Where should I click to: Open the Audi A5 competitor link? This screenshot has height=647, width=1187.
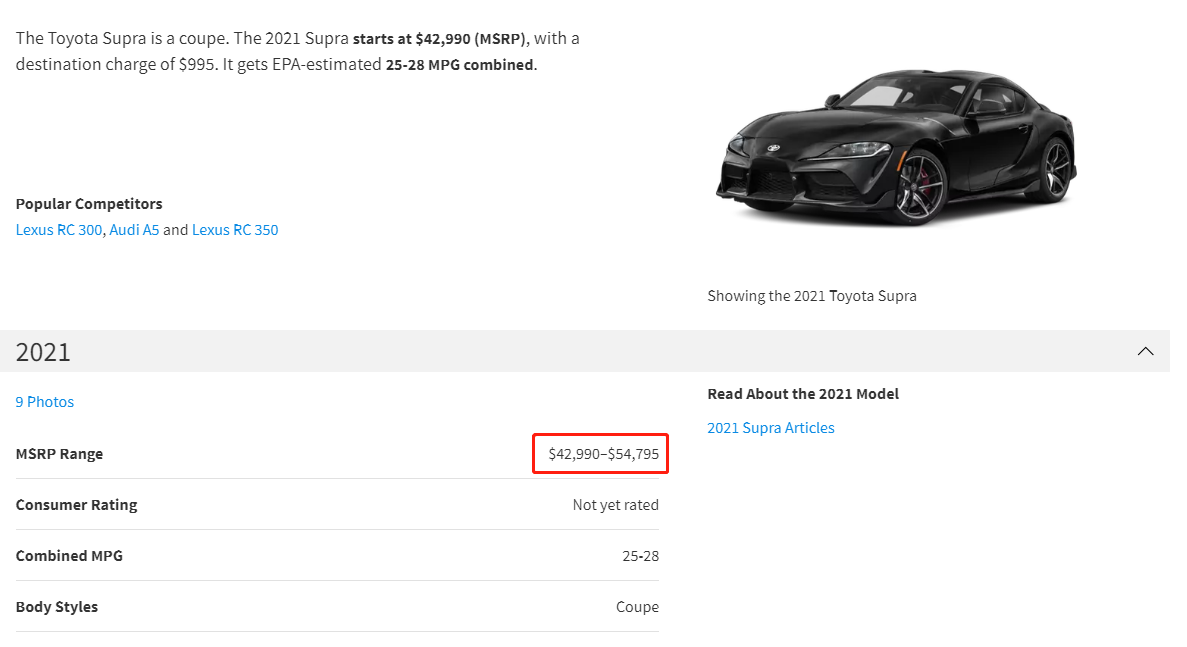click(134, 230)
